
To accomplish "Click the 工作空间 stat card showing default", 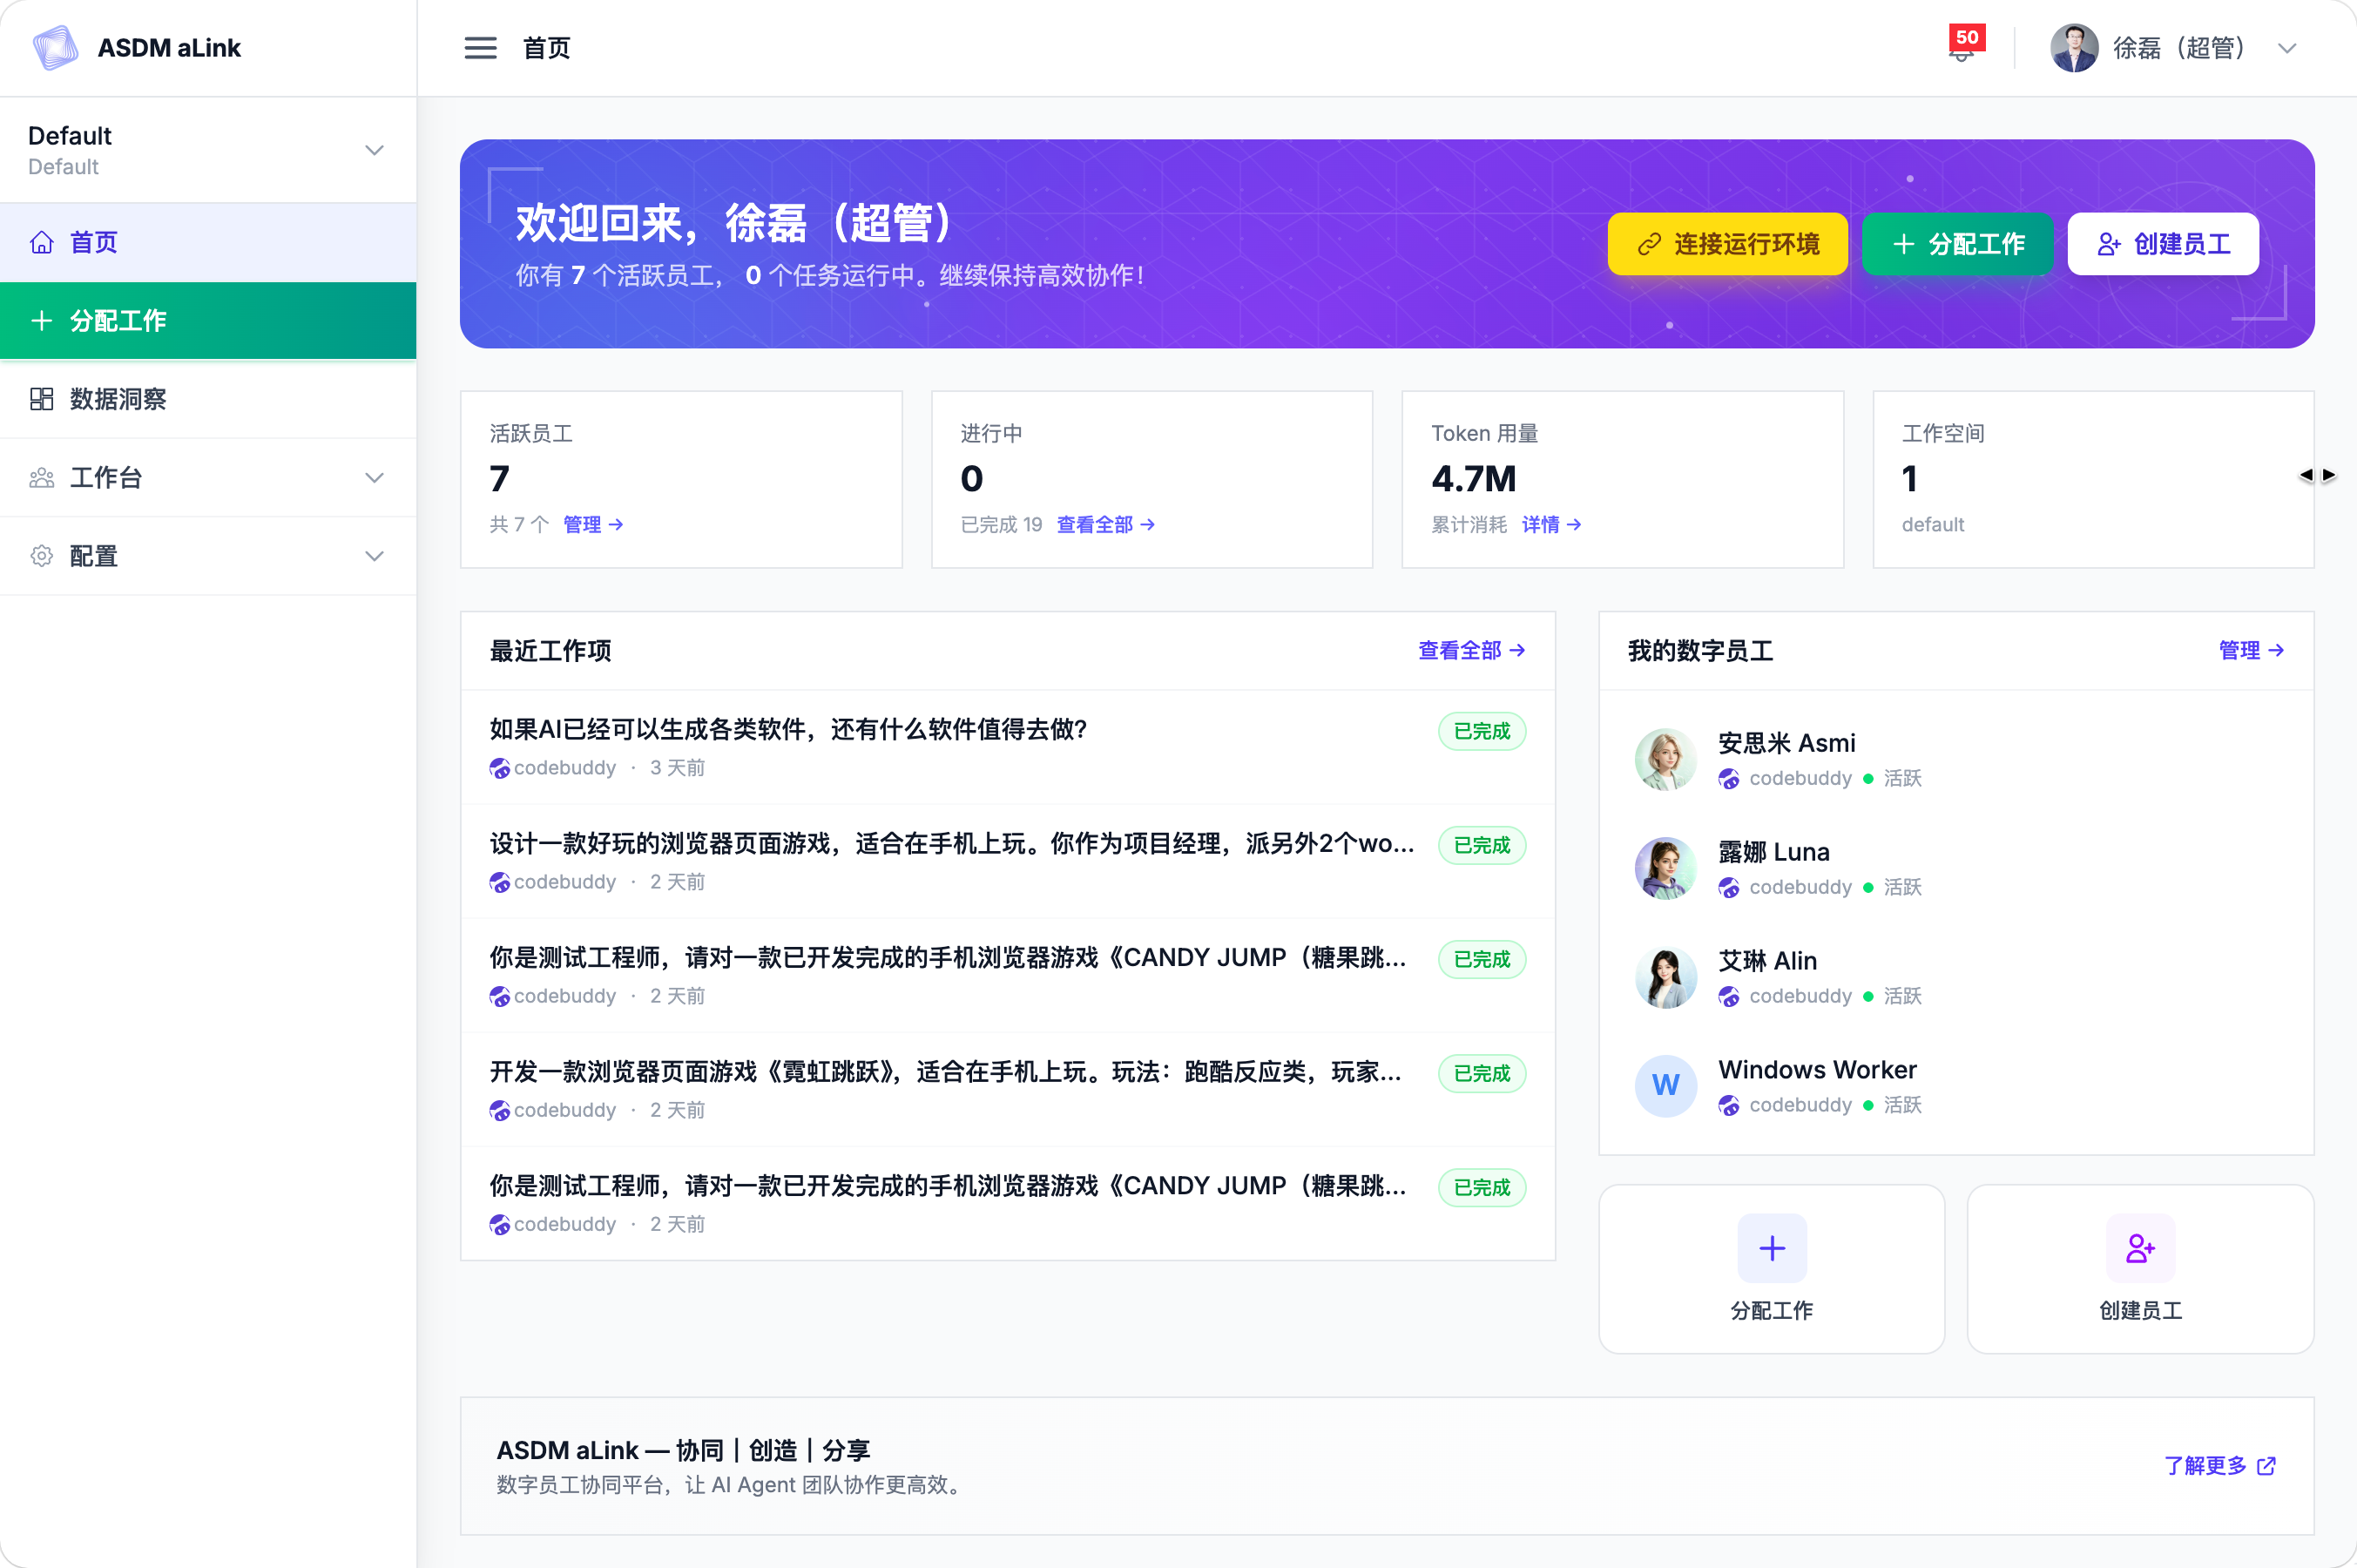I will coord(2092,479).
